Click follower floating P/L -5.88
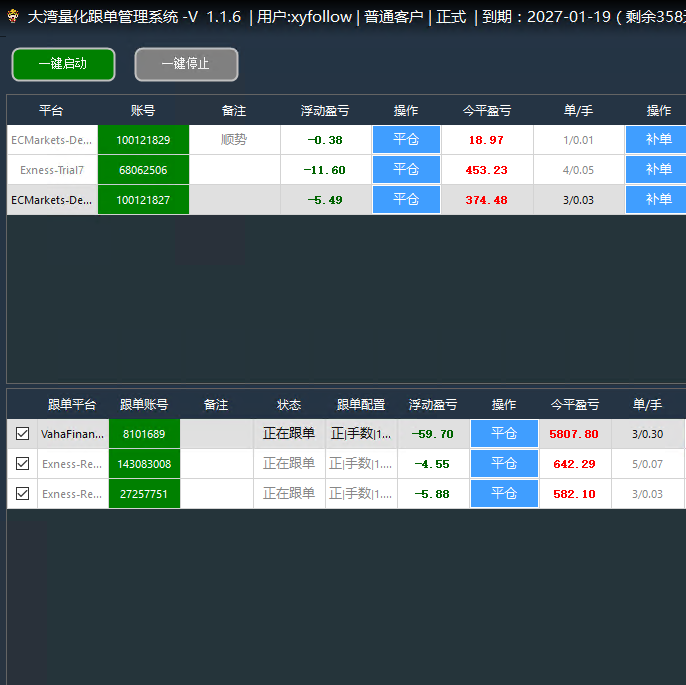 [x=433, y=494]
